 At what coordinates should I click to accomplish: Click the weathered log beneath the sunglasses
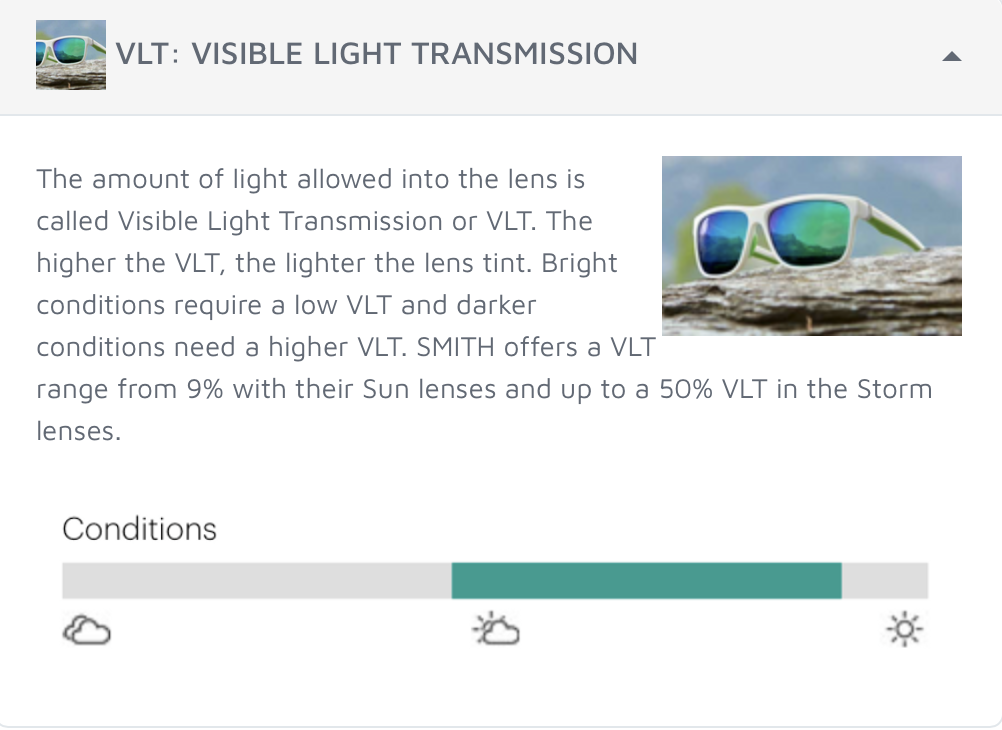click(x=812, y=297)
